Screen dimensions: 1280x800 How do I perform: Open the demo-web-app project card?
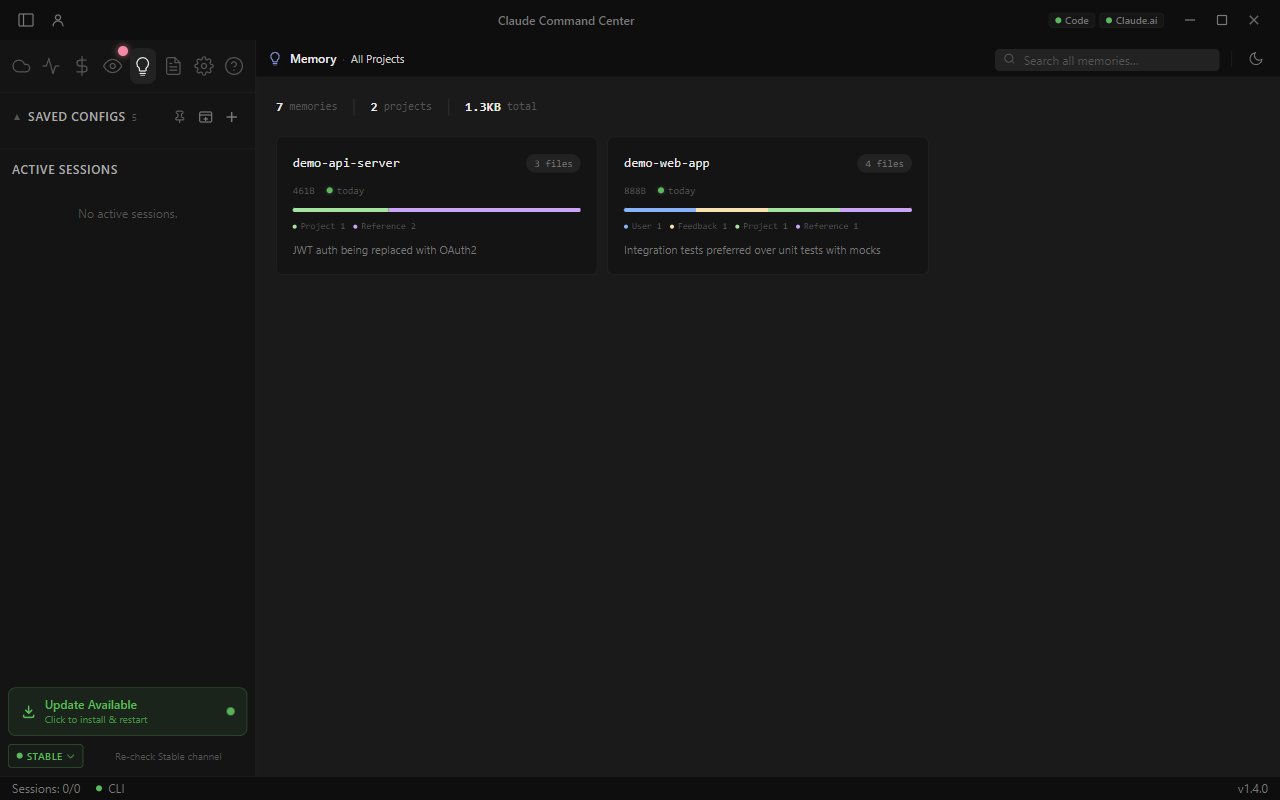768,205
